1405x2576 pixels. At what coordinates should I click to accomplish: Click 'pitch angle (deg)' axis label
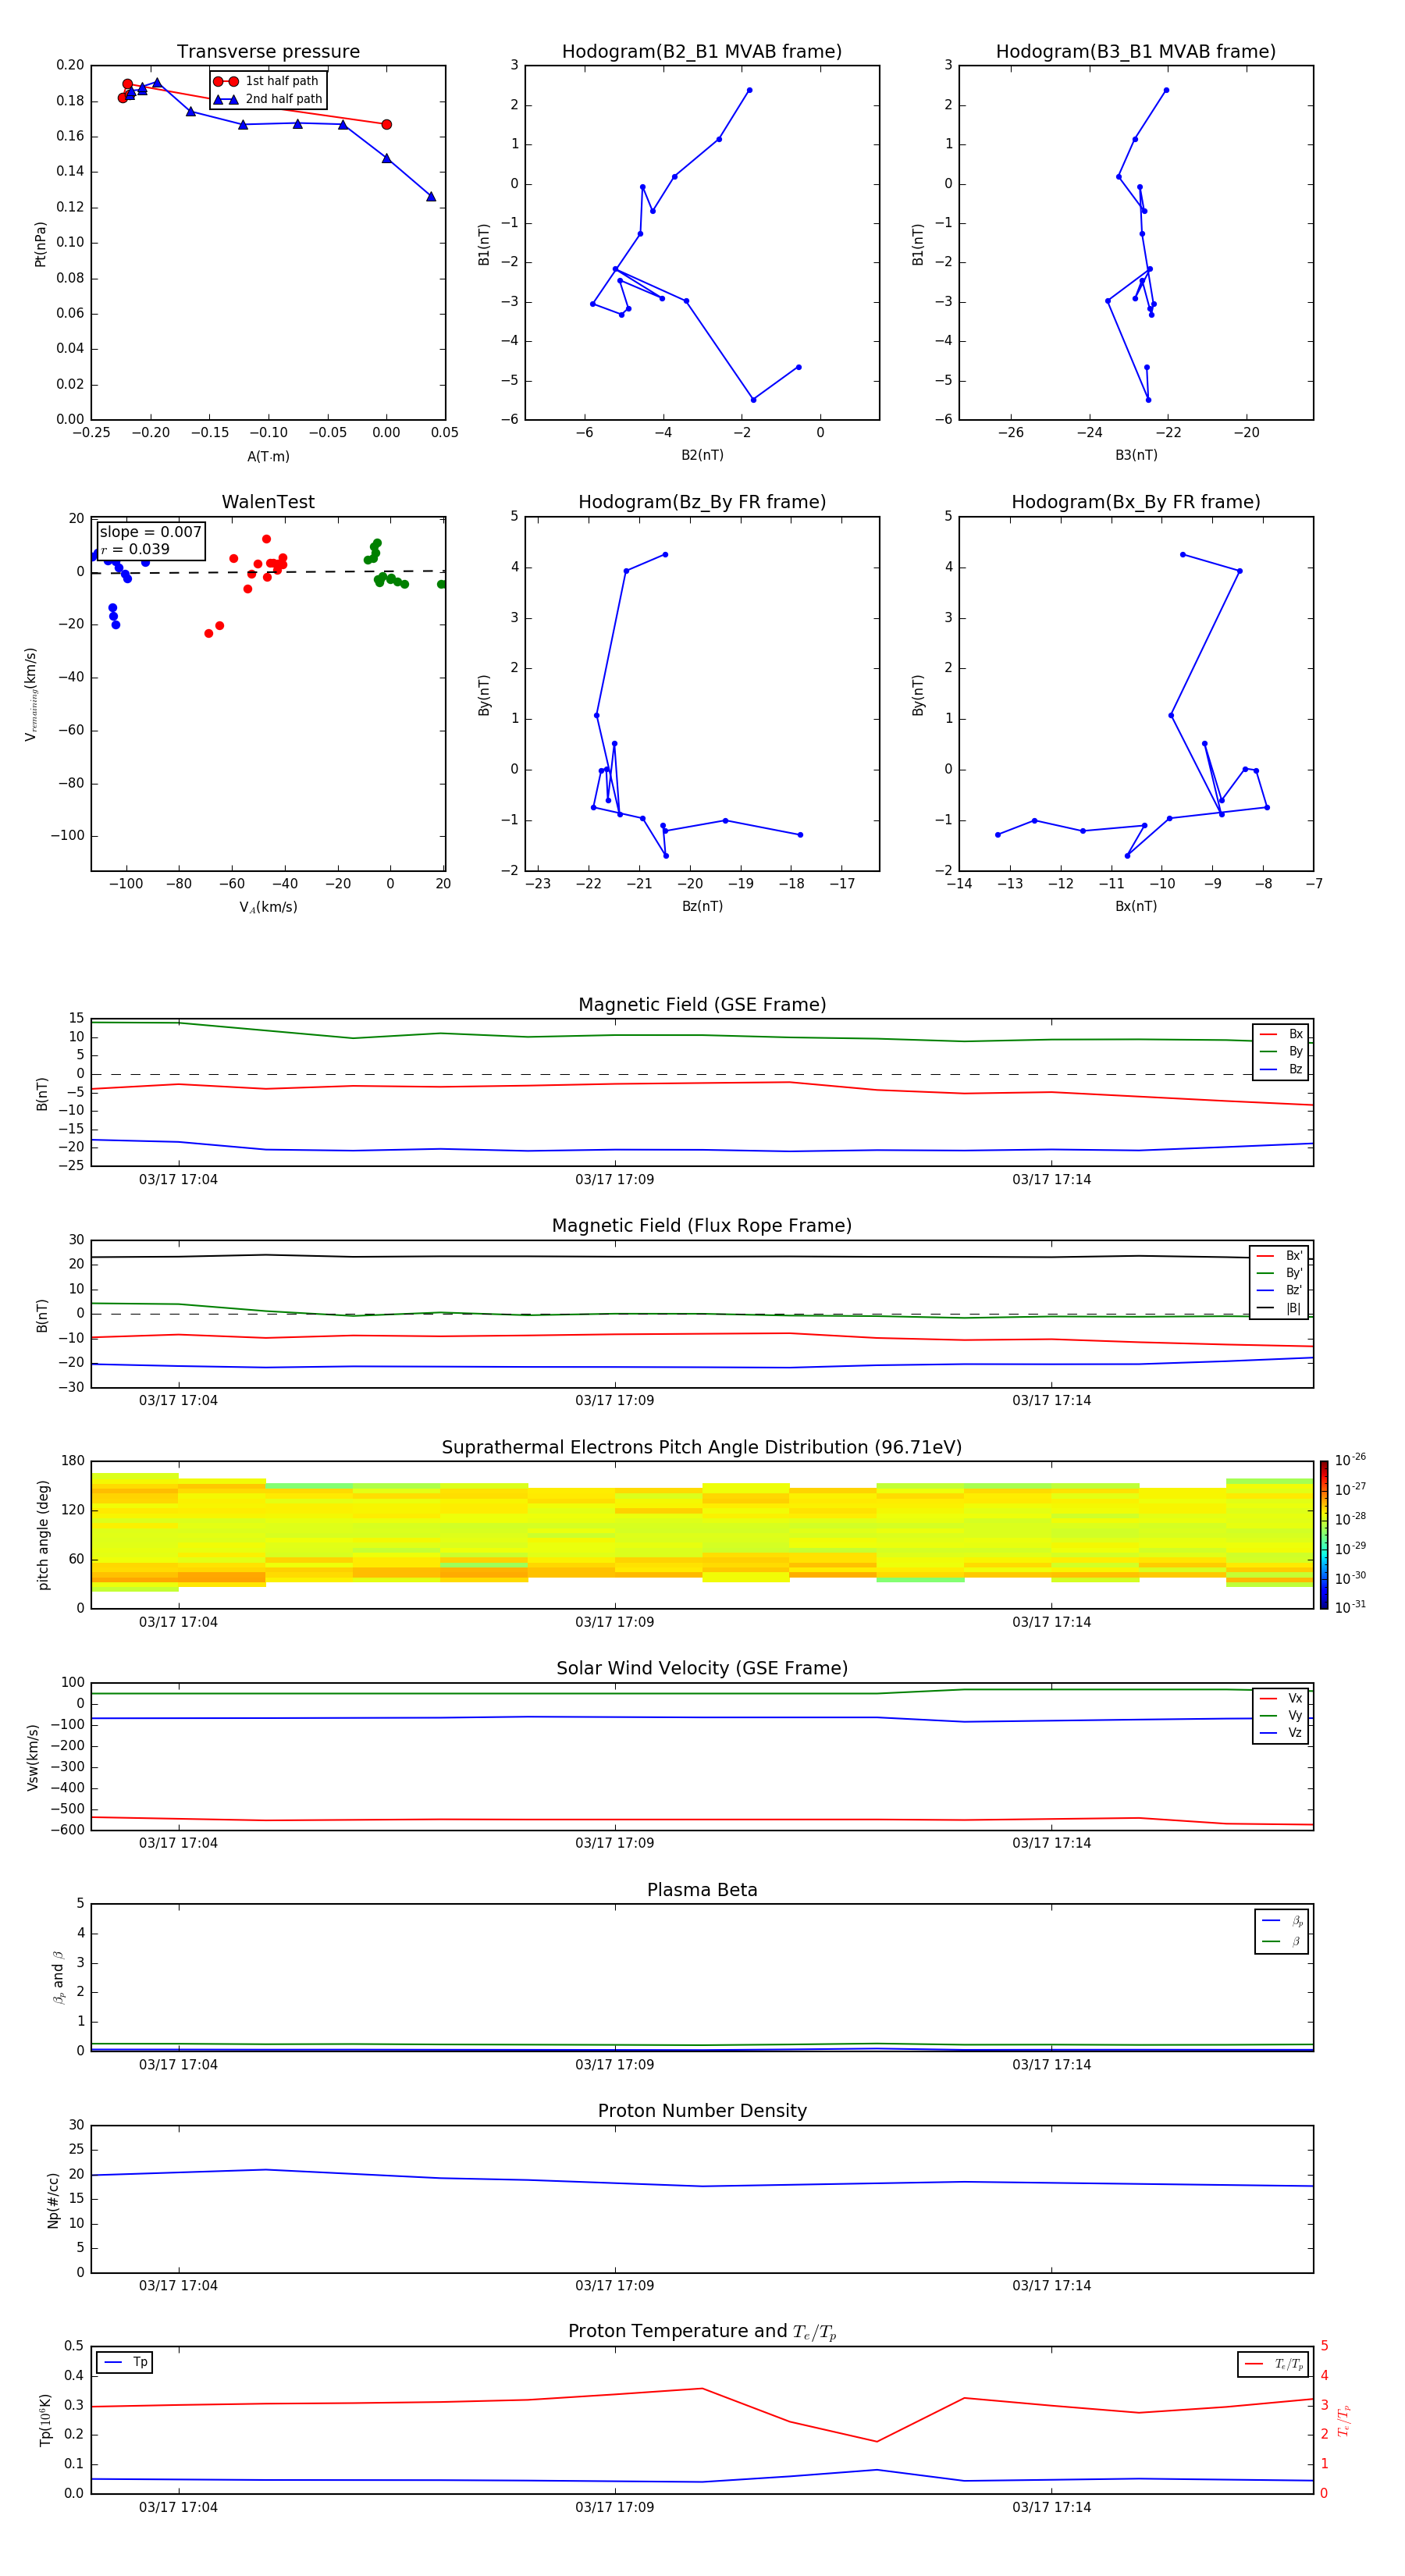point(43,1535)
